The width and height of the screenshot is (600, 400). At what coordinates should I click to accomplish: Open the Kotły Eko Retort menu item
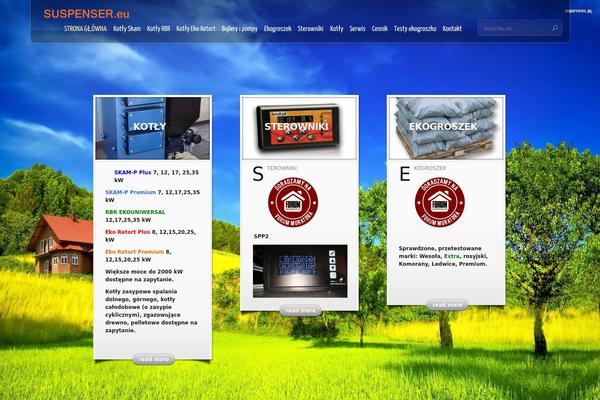(x=196, y=29)
